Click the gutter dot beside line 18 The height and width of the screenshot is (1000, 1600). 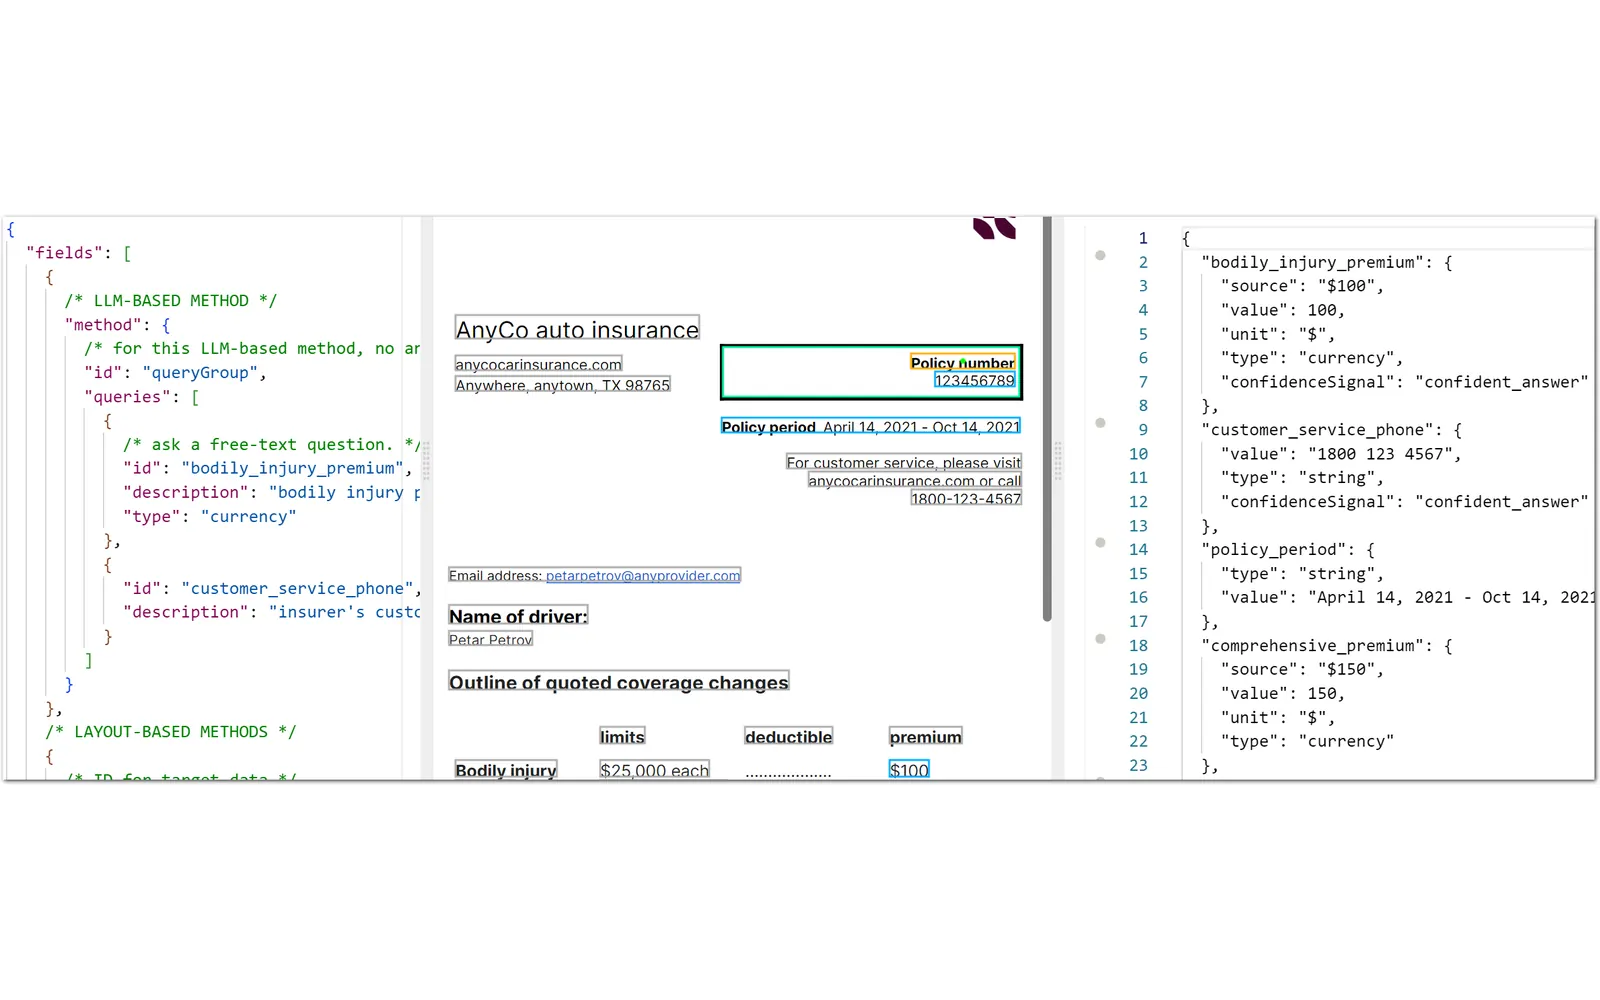[1100, 638]
